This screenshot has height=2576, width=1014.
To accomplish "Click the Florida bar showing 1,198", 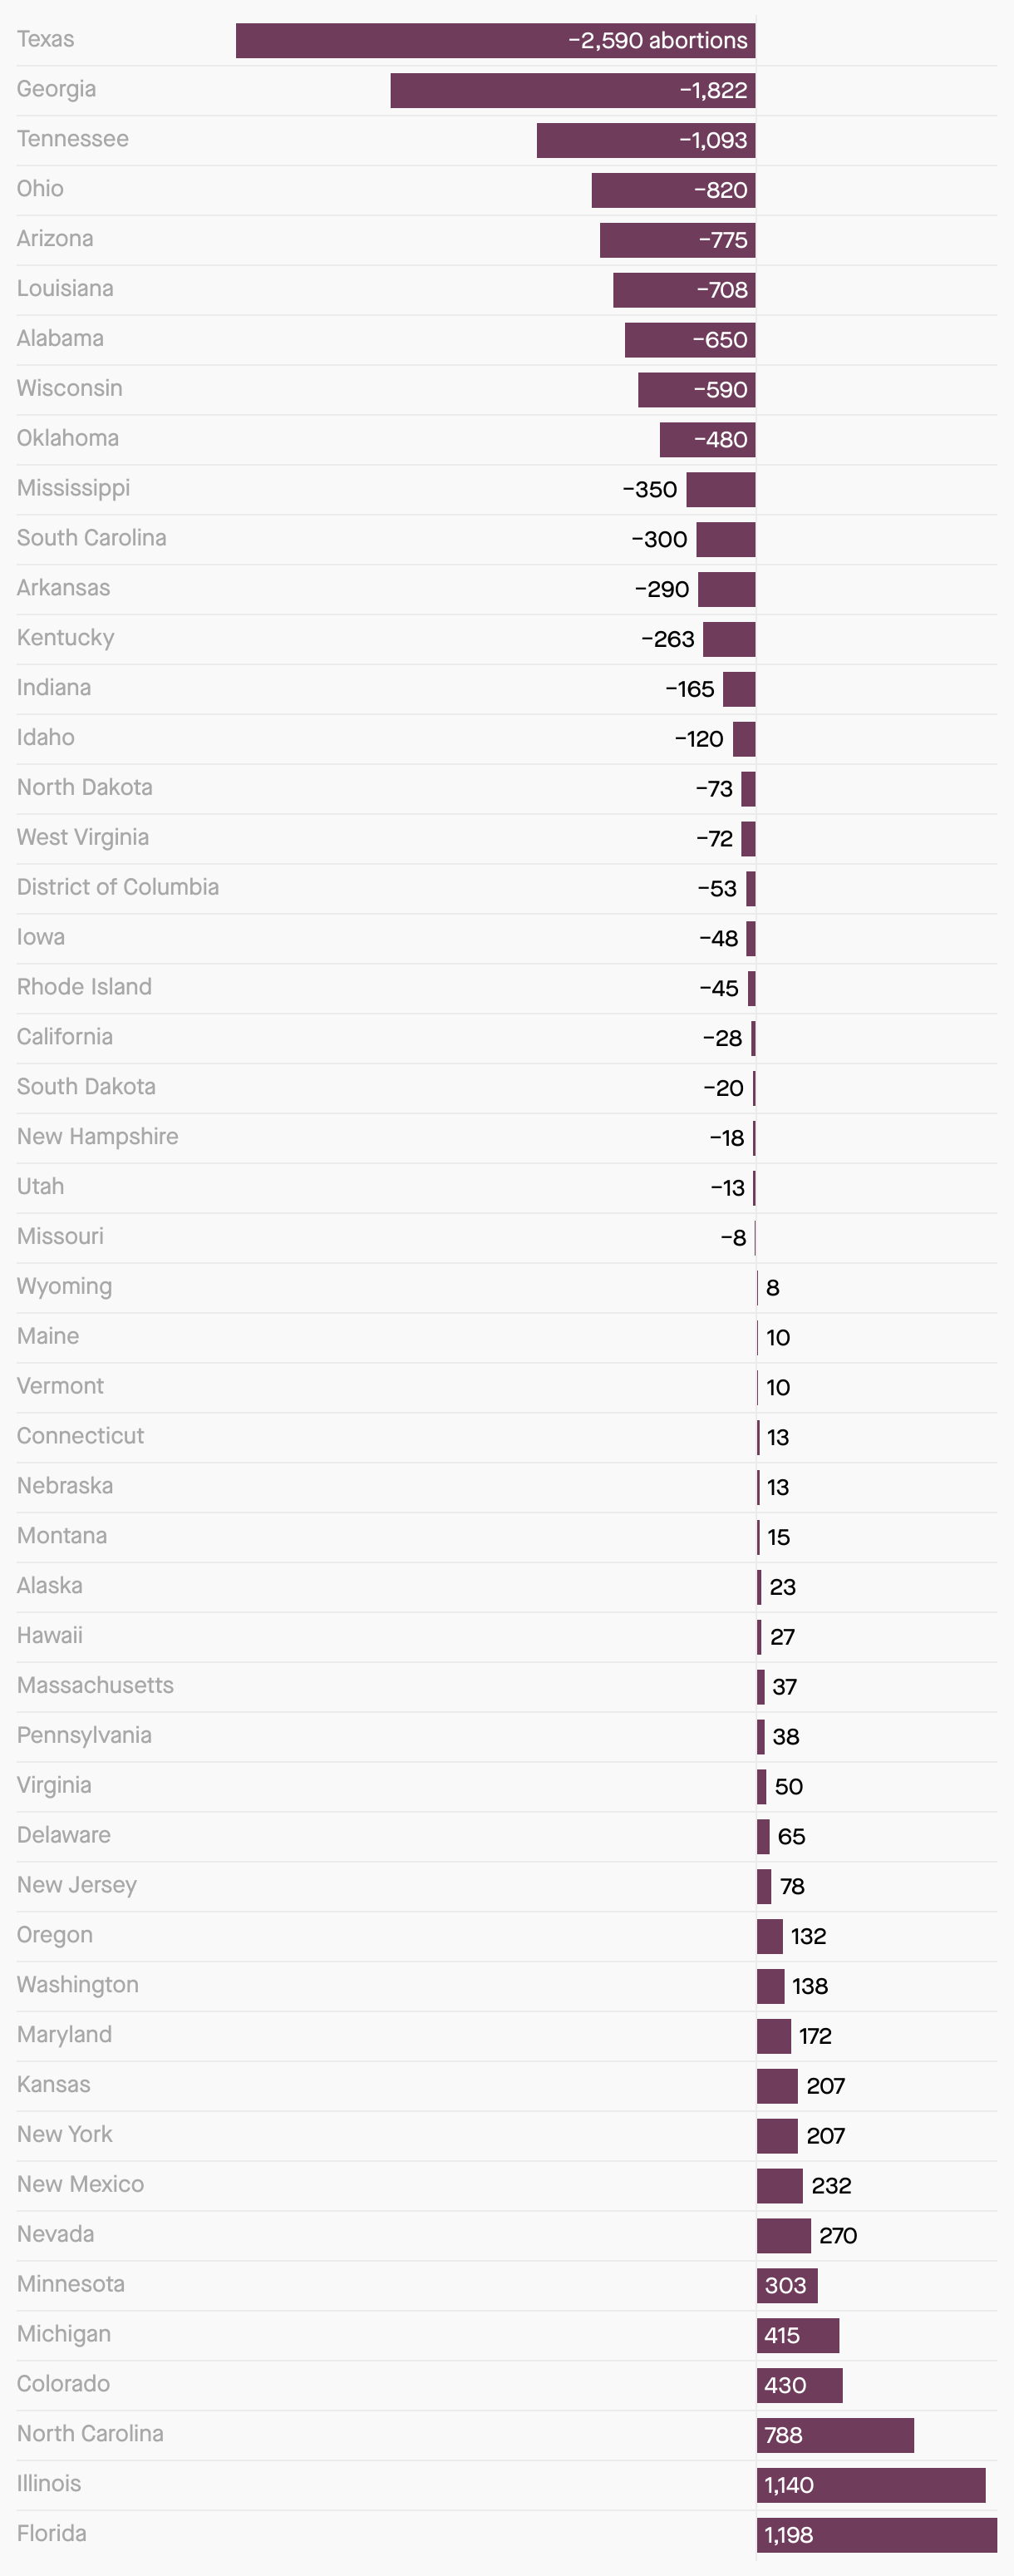I will pyautogui.click(x=877, y=2535).
